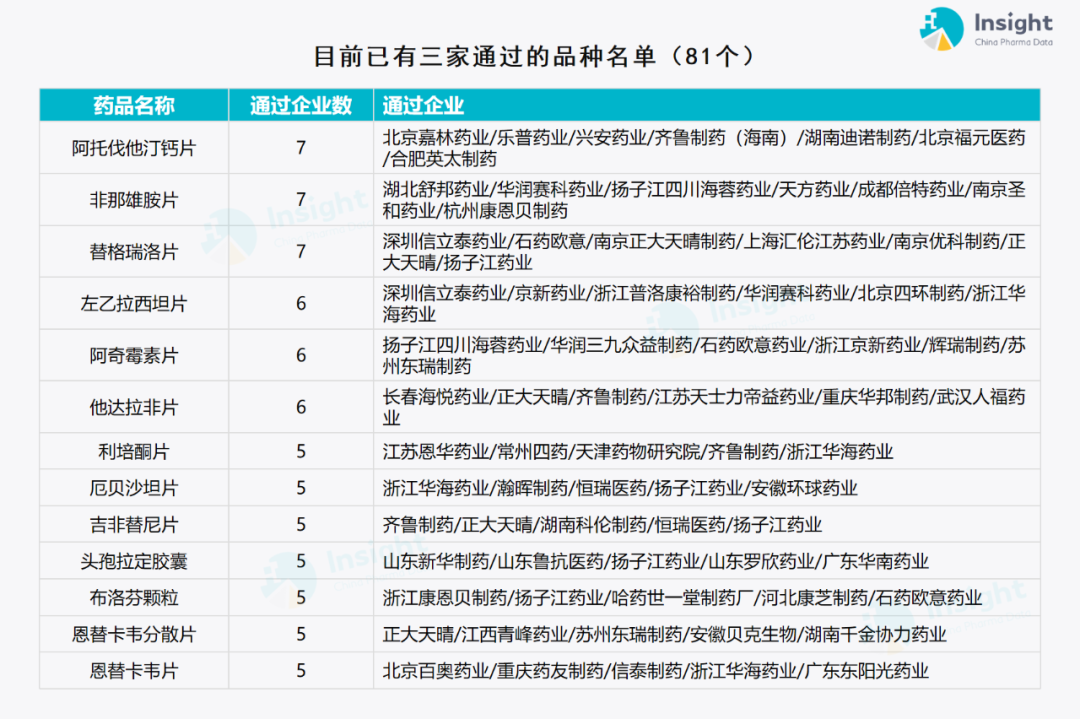The height and width of the screenshot is (719, 1080).
Task: Click companies list starting 浙江华海药业/瀚晖制药
Action: (620, 488)
